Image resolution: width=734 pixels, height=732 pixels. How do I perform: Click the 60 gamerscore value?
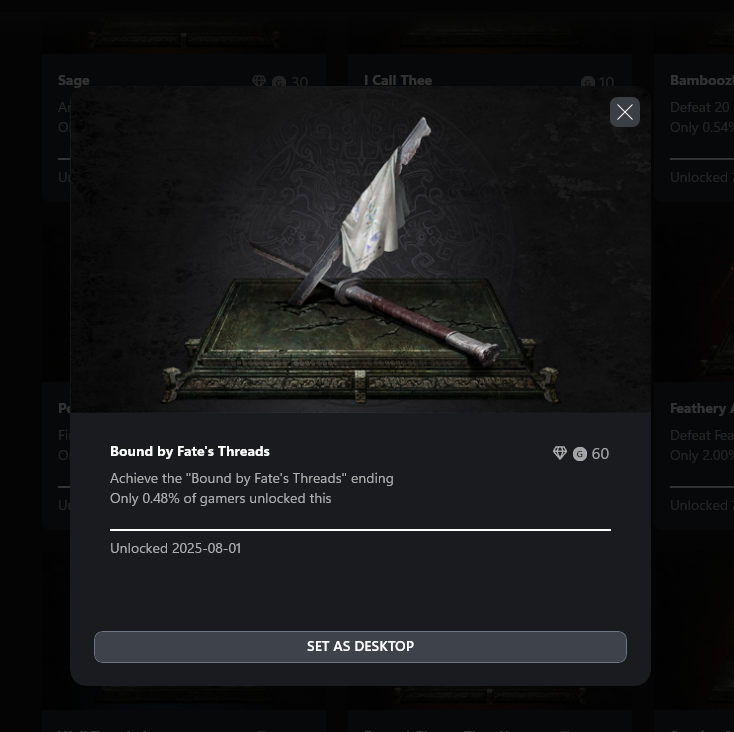[x=600, y=454]
